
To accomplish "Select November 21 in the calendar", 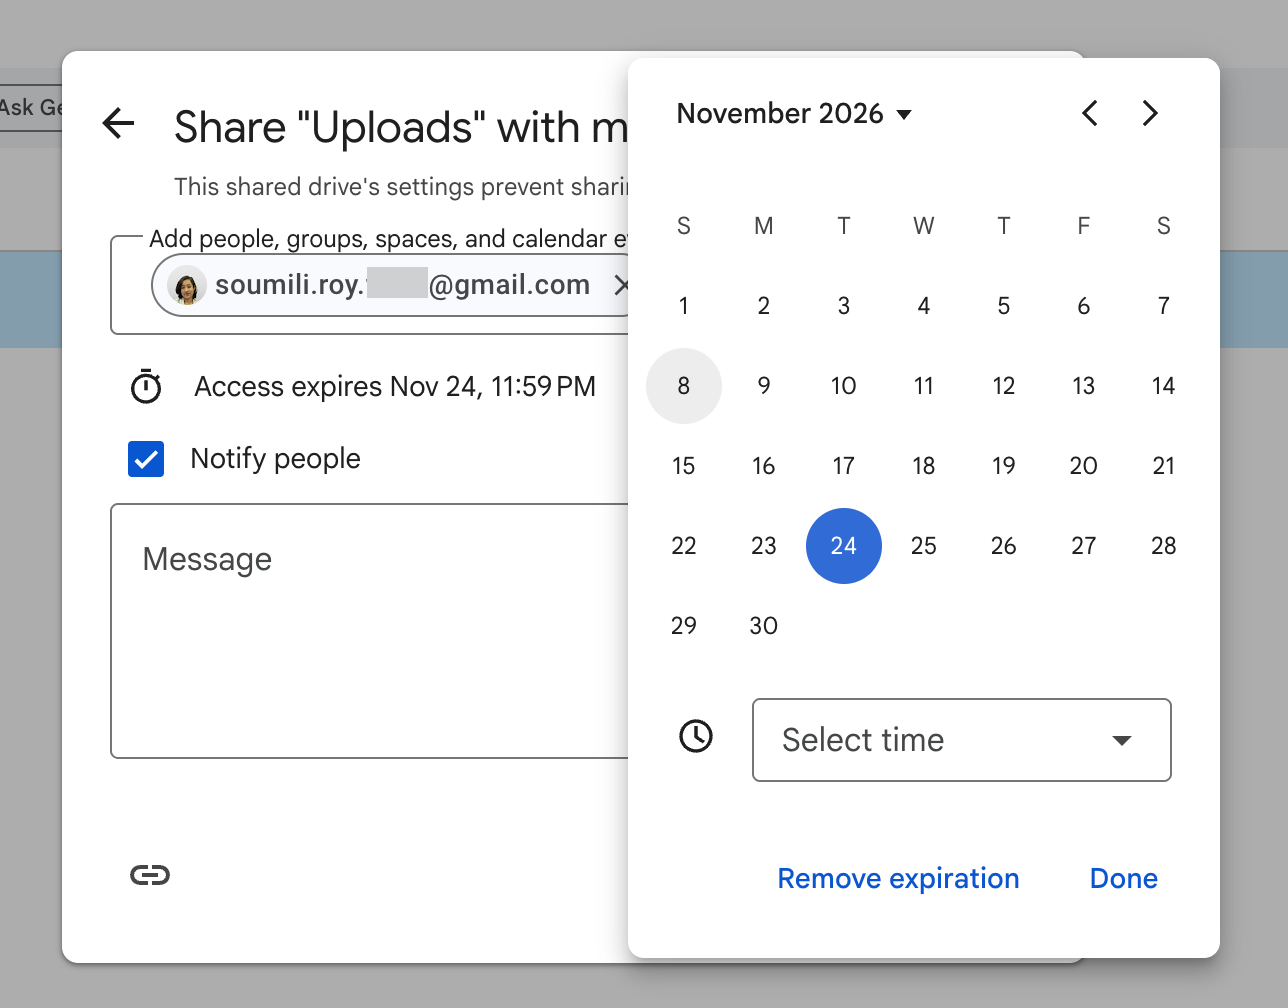I will (1163, 466).
